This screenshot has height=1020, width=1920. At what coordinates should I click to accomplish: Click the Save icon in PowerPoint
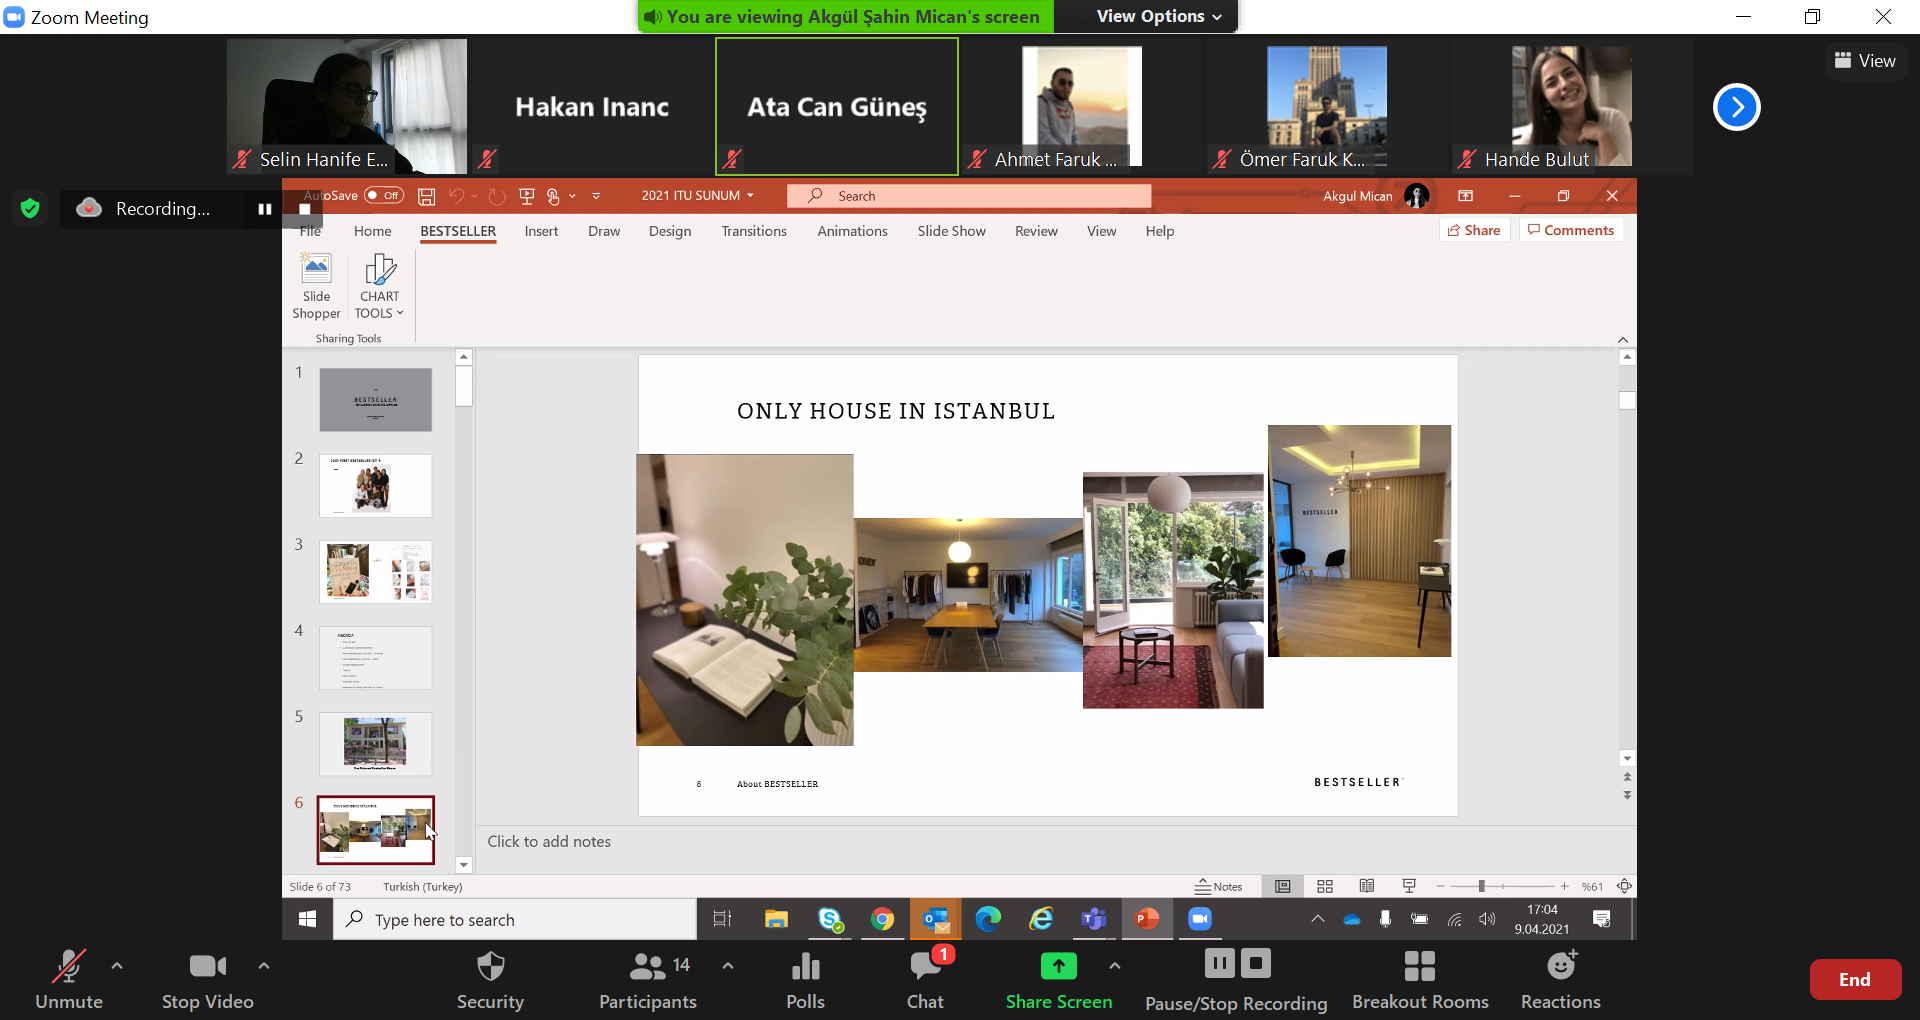427,196
